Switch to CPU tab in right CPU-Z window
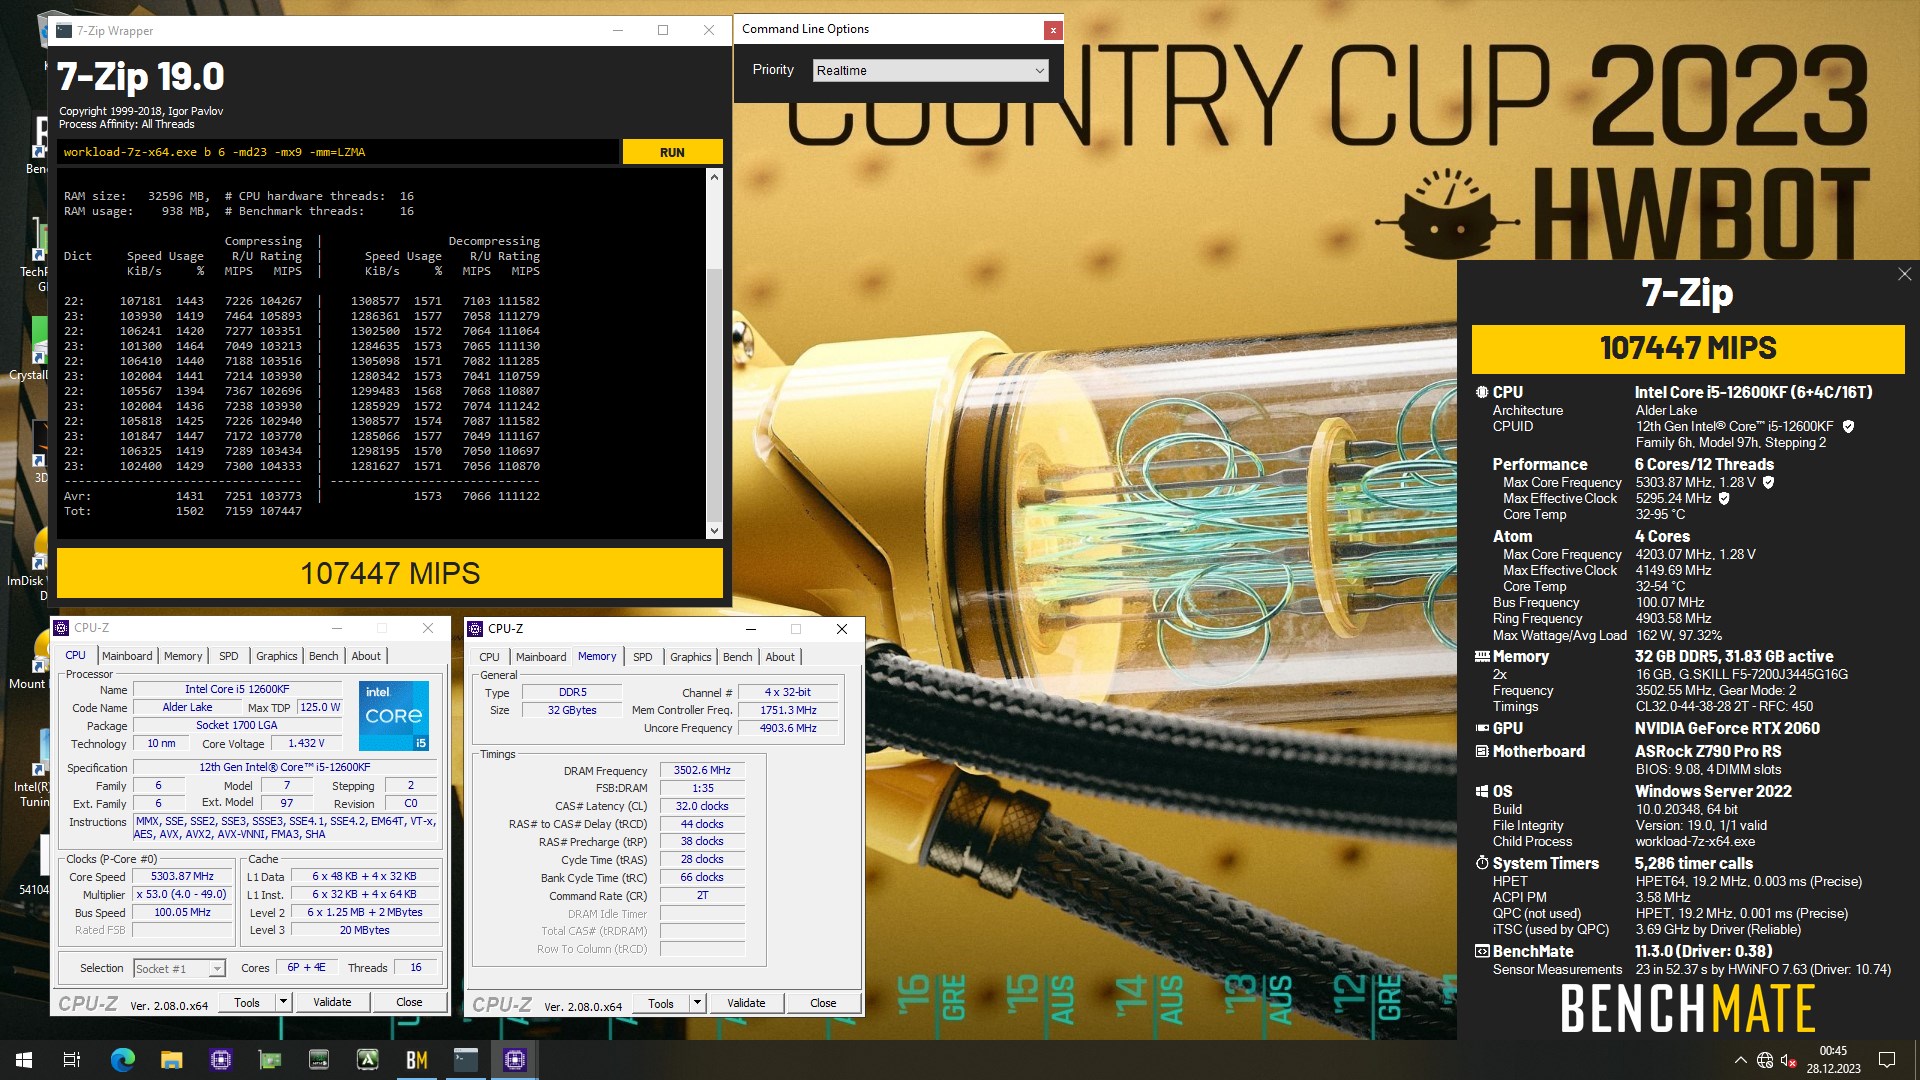The width and height of the screenshot is (1920, 1080). coord(489,657)
